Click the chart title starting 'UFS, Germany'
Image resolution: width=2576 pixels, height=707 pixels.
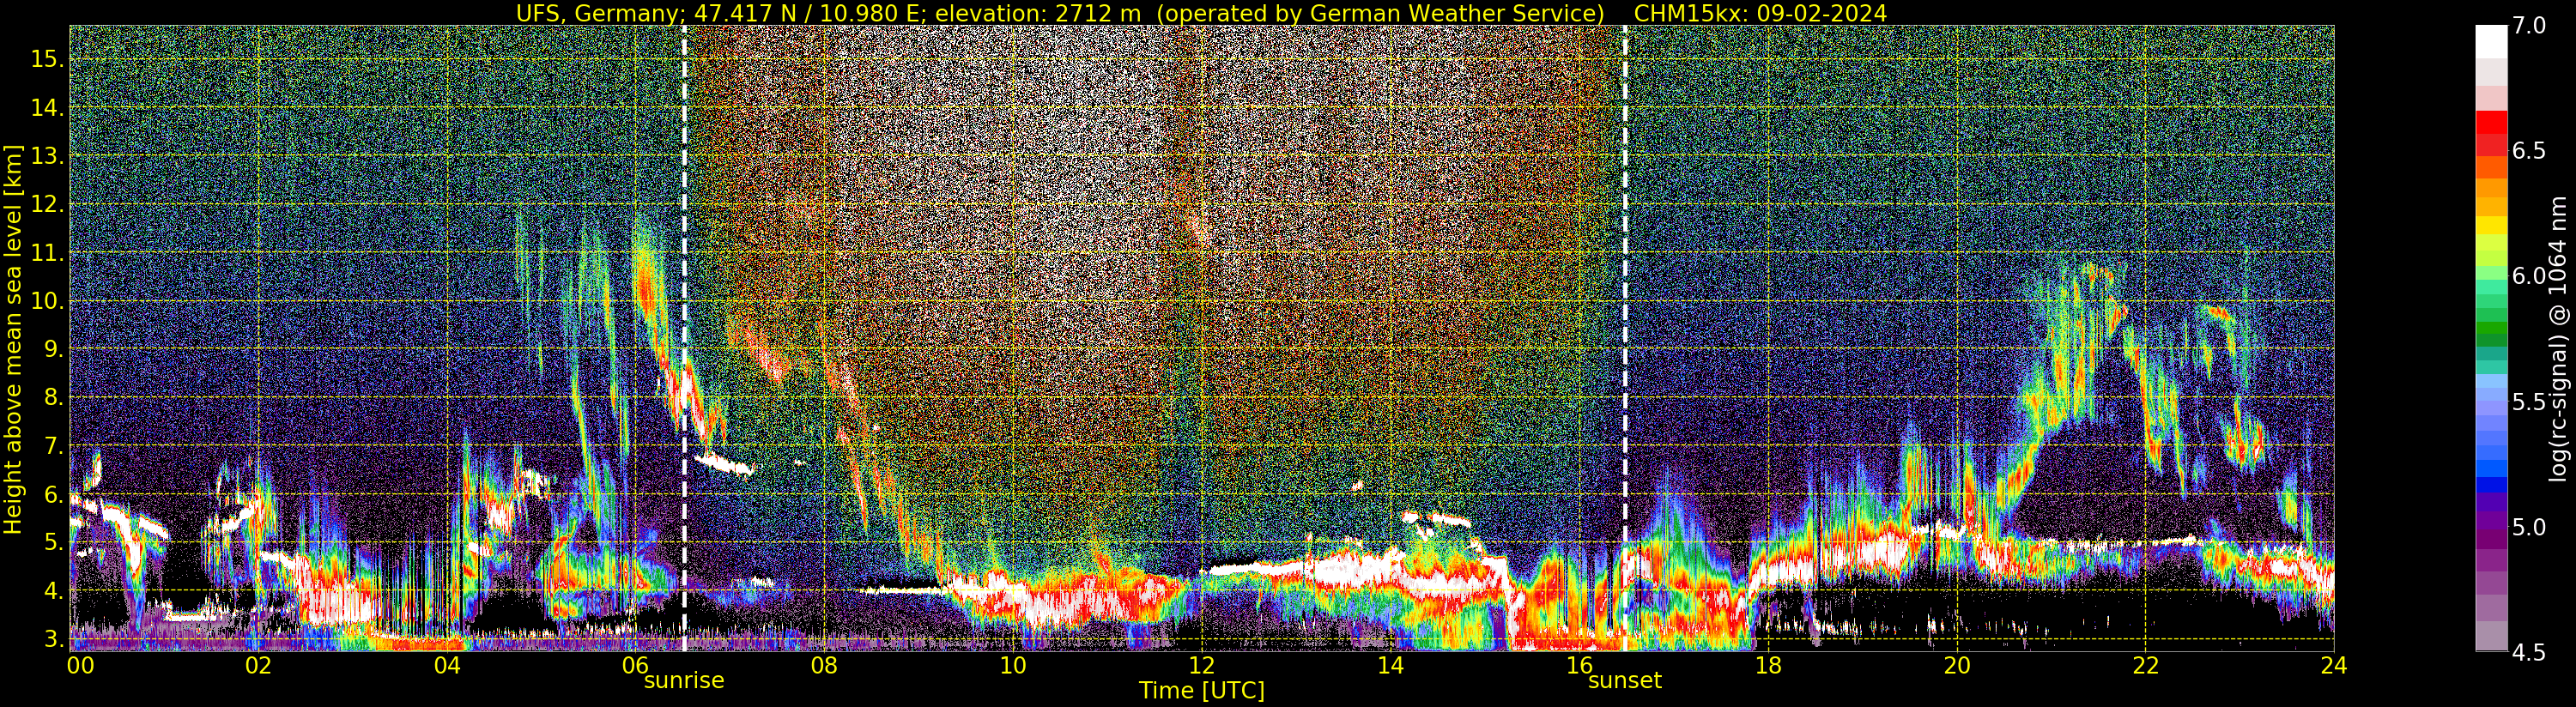1201,13
